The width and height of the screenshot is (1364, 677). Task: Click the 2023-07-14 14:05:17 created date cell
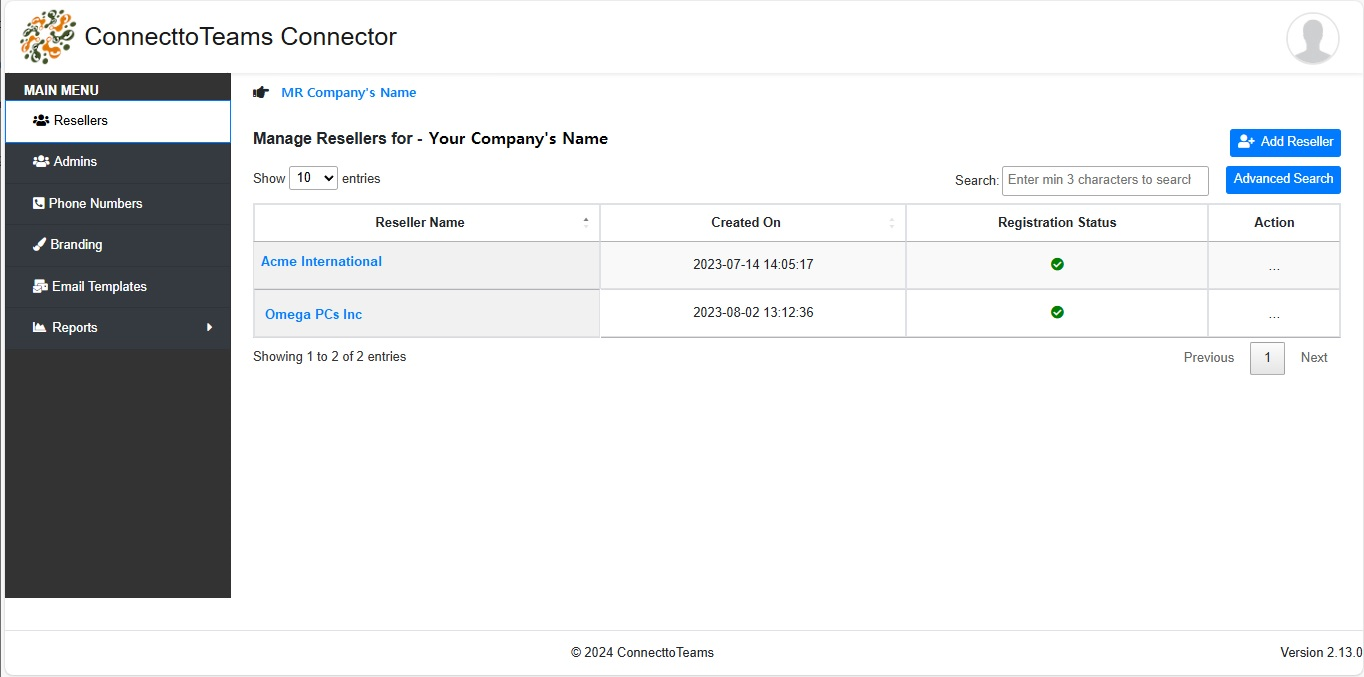753,265
